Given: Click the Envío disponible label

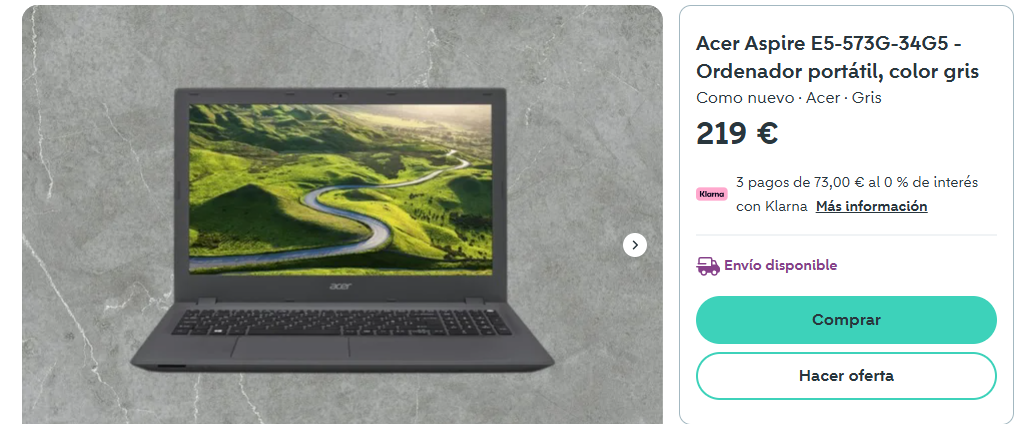Looking at the screenshot, I should pyautogui.click(x=780, y=265).
